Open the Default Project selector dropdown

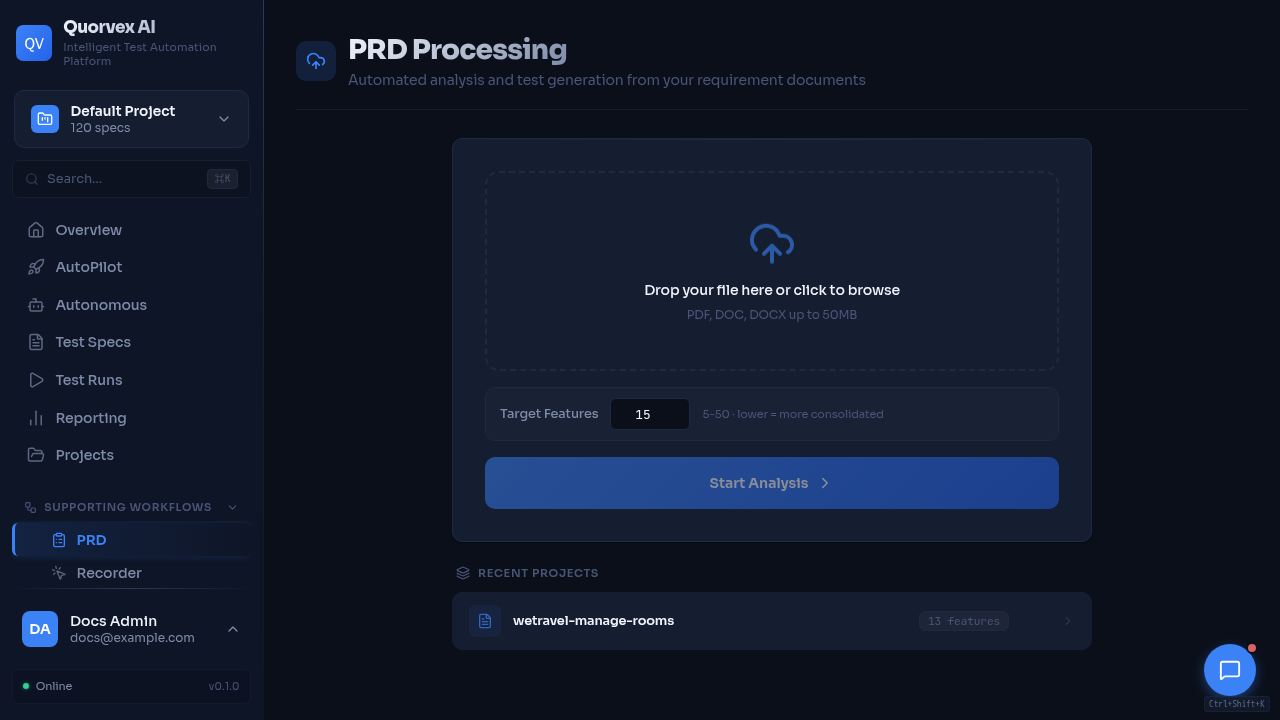coord(131,119)
